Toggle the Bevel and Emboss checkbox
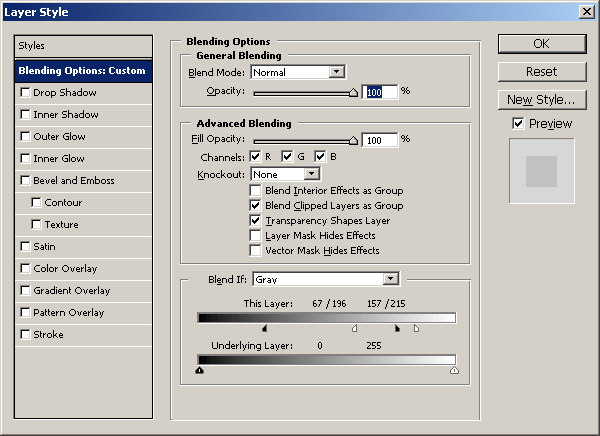Image resolution: width=600 pixels, height=436 pixels. click(25, 181)
